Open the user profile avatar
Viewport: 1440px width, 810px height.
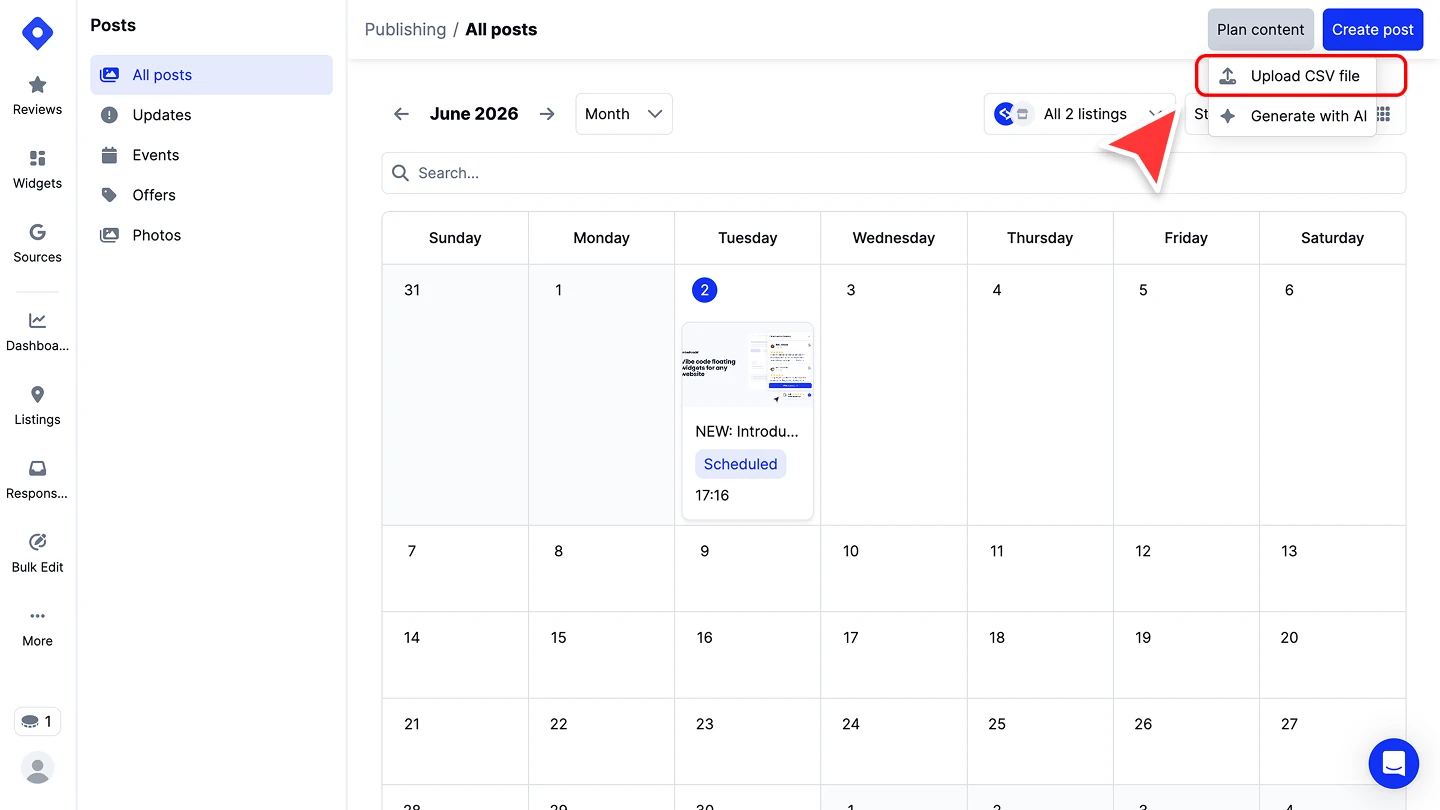point(37,768)
